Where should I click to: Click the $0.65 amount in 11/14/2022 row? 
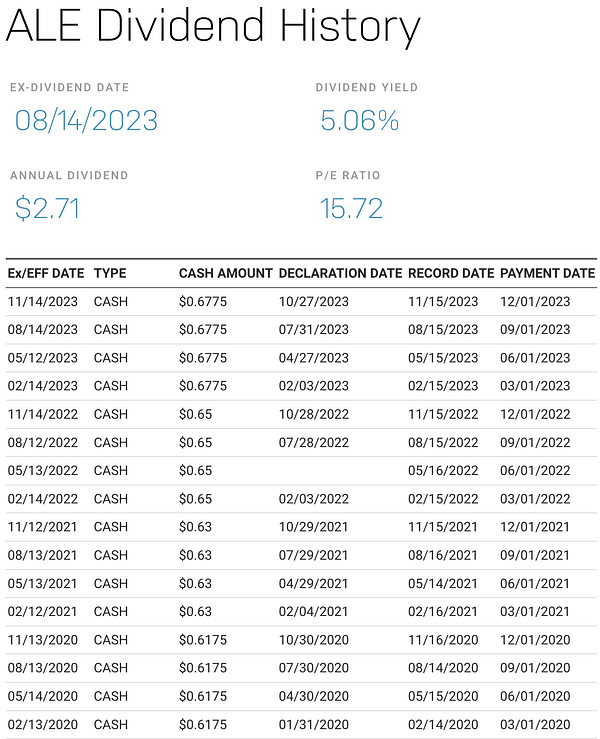pos(193,414)
